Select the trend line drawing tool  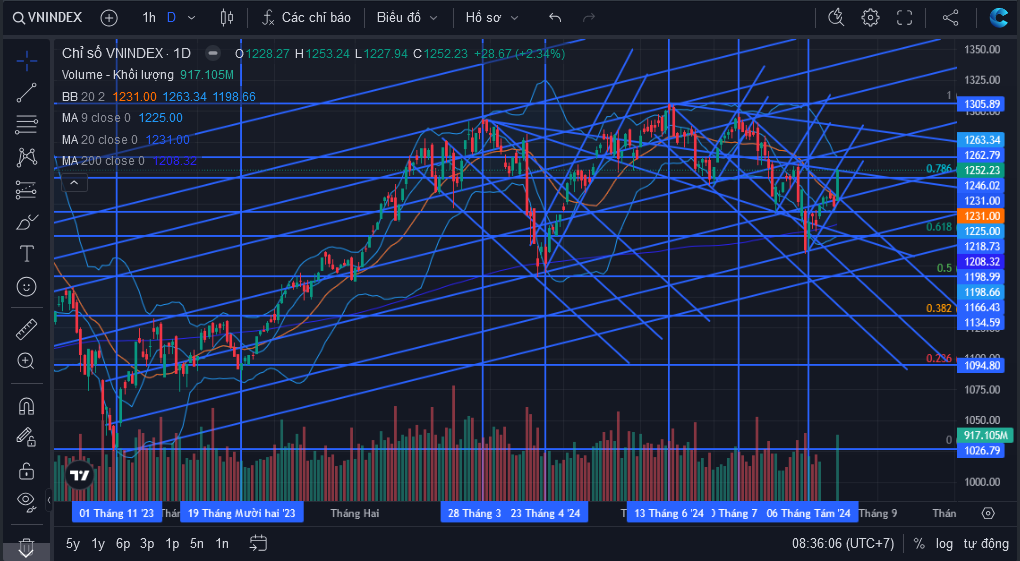click(27, 93)
